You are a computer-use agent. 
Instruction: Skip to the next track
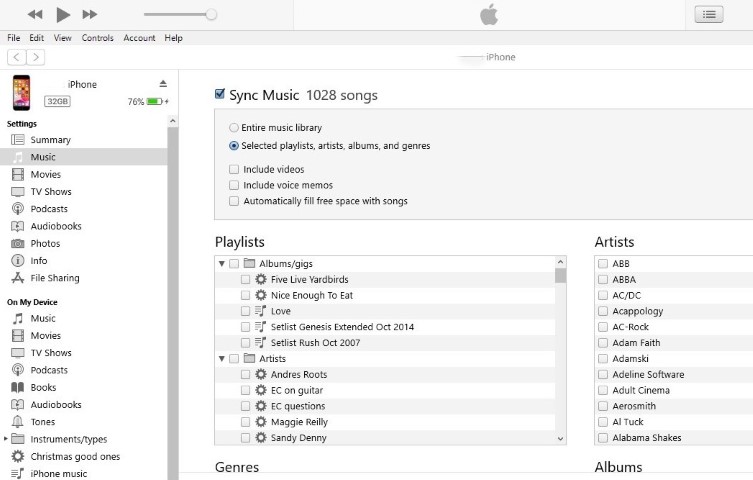click(90, 14)
